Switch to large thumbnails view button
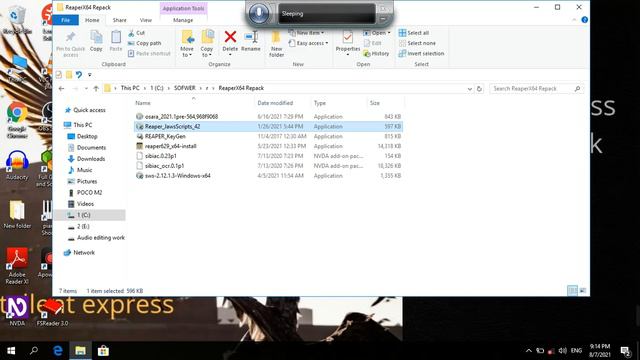This screenshot has height=360, width=640. [582, 290]
